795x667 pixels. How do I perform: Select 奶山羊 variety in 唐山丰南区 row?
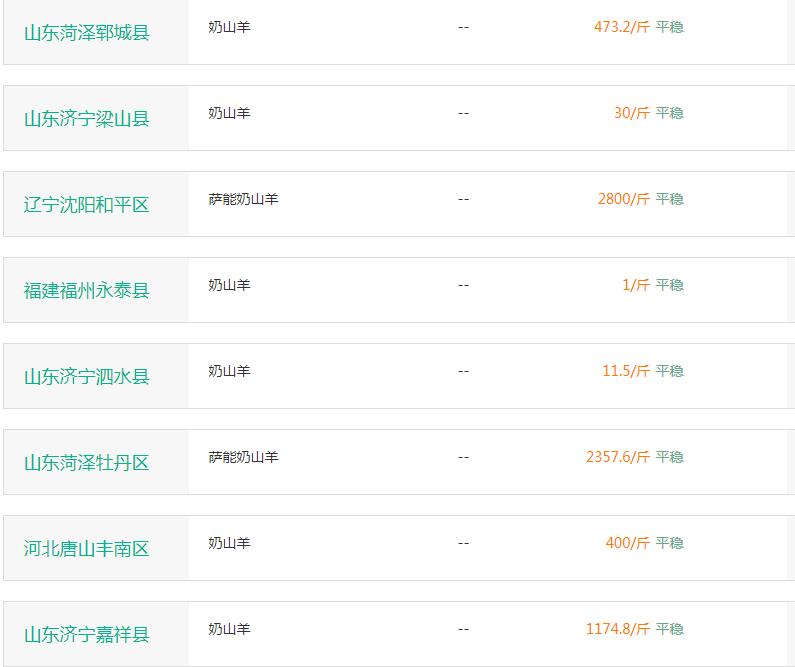pyautogui.click(x=229, y=543)
